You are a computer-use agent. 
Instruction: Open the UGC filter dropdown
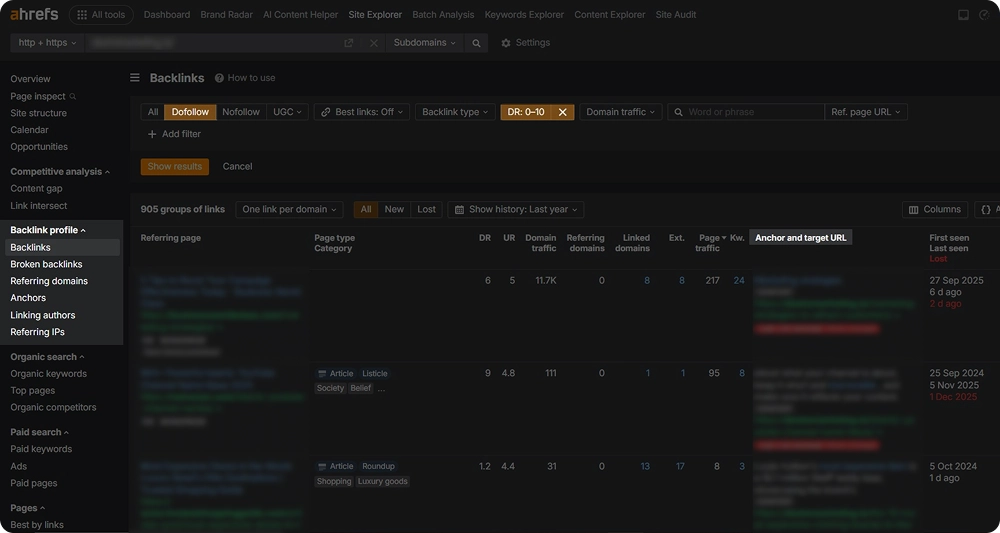click(288, 112)
